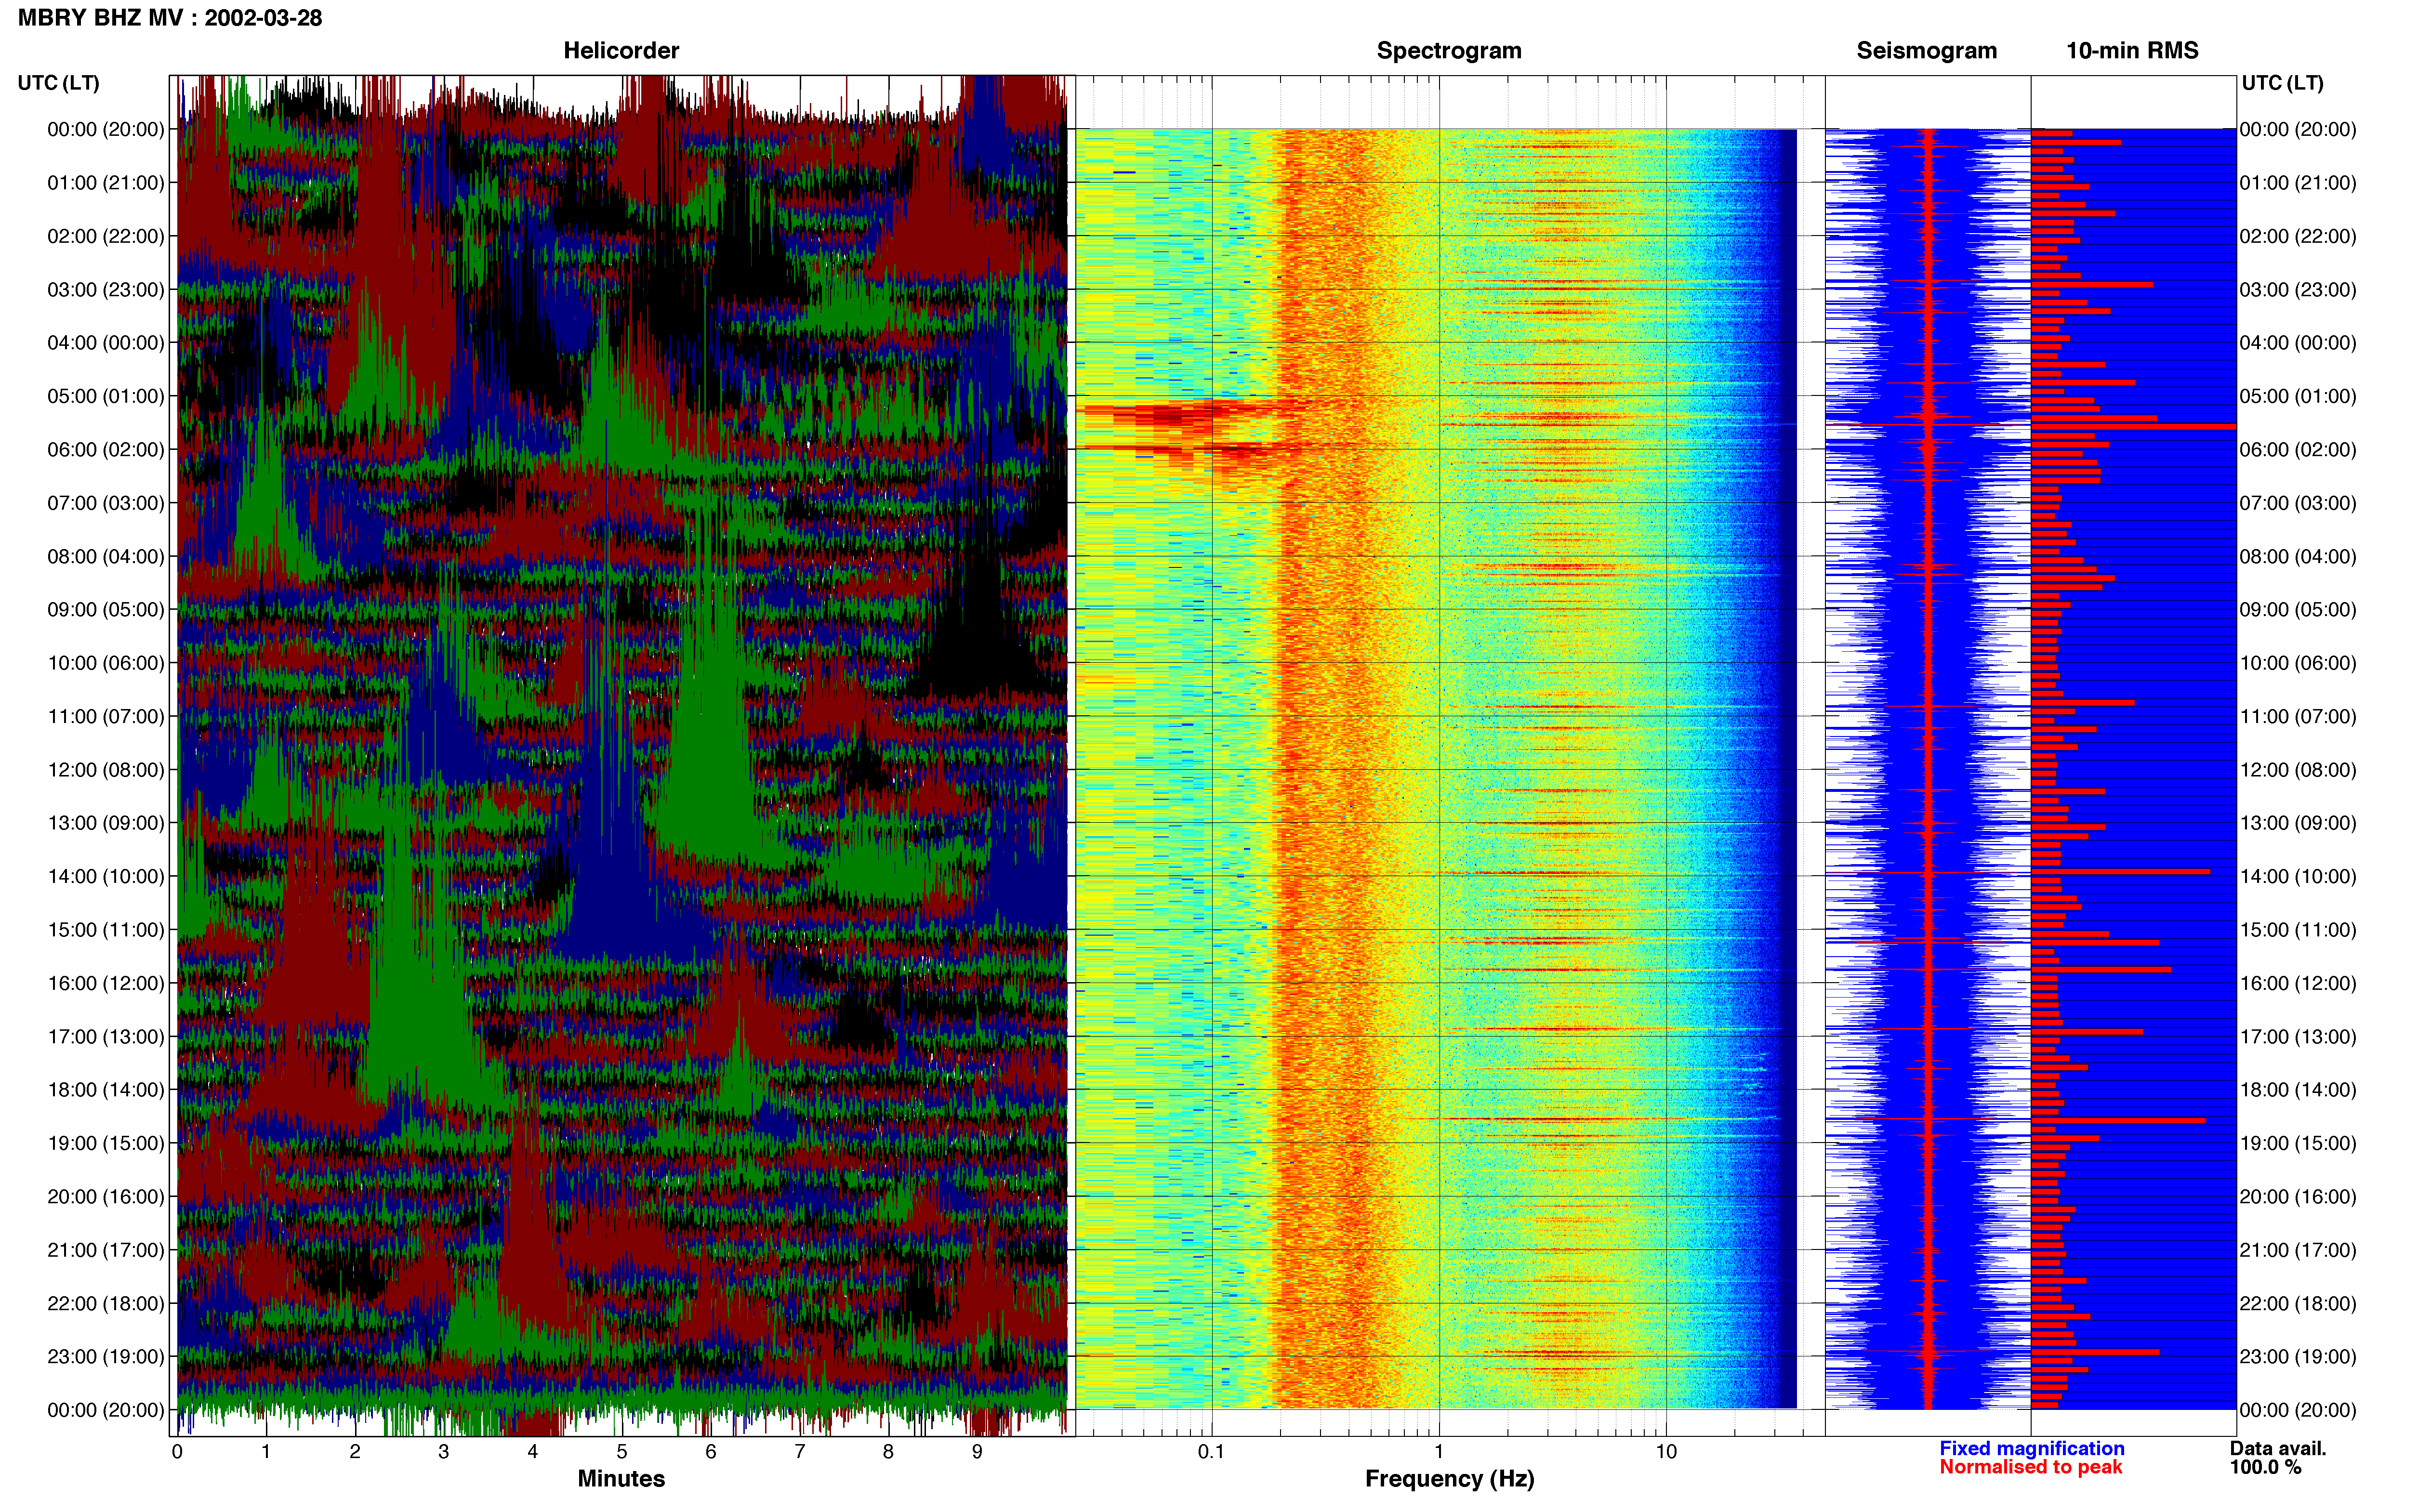The image size is (2418, 1512).
Task: Click the '100.0 %' value
Action: click(2265, 1467)
